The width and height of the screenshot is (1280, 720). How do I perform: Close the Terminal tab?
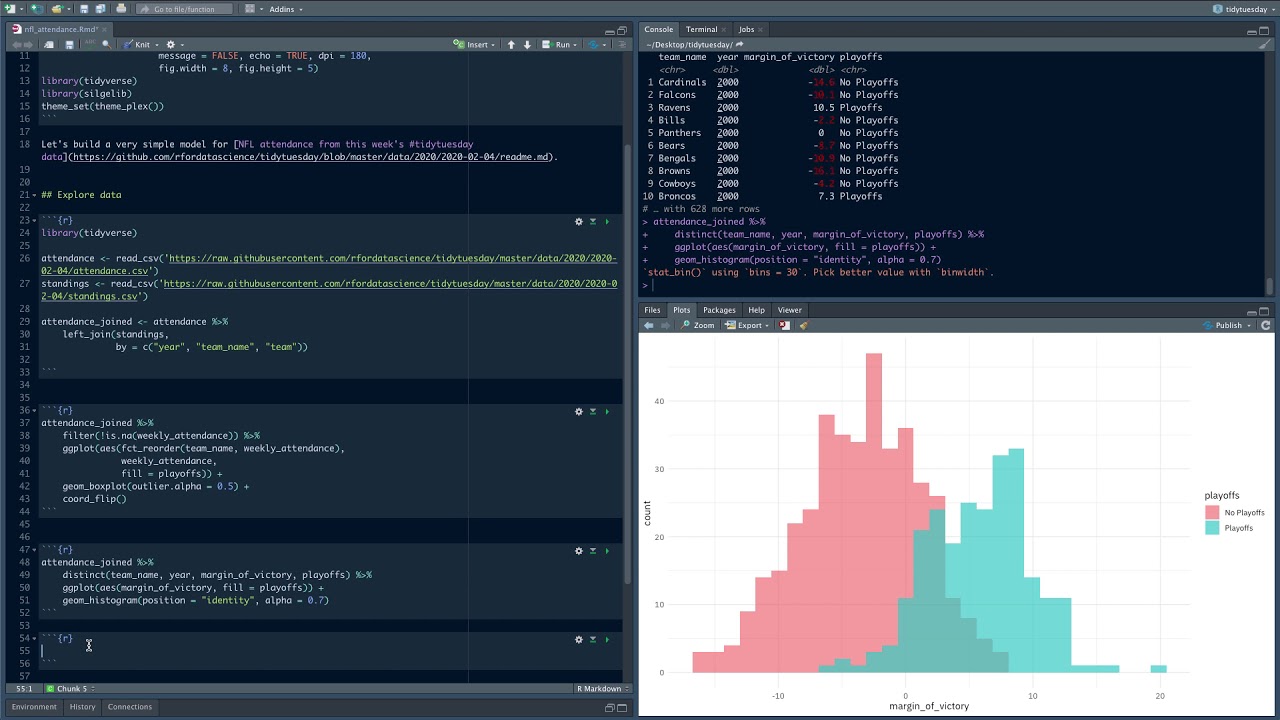(x=725, y=30)
